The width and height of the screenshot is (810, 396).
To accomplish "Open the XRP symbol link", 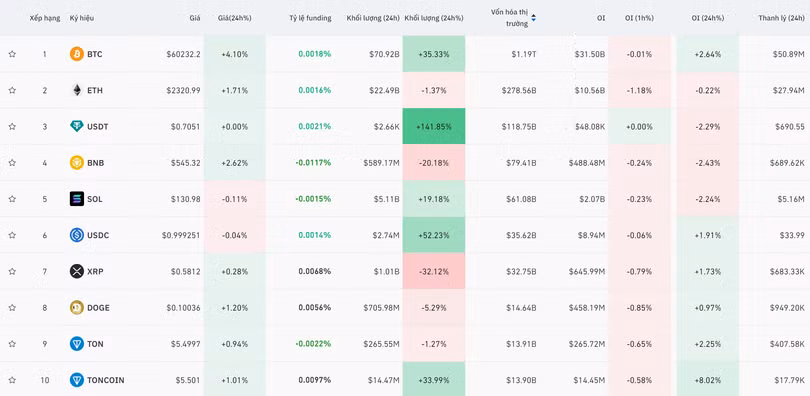I will [x=95, y=271].
